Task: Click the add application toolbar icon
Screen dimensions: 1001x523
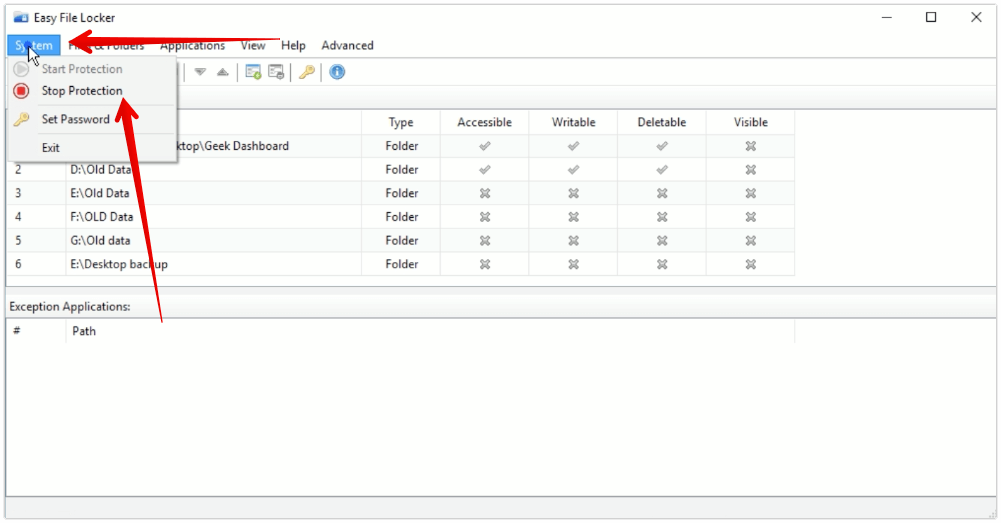Action: click(253, 72)
